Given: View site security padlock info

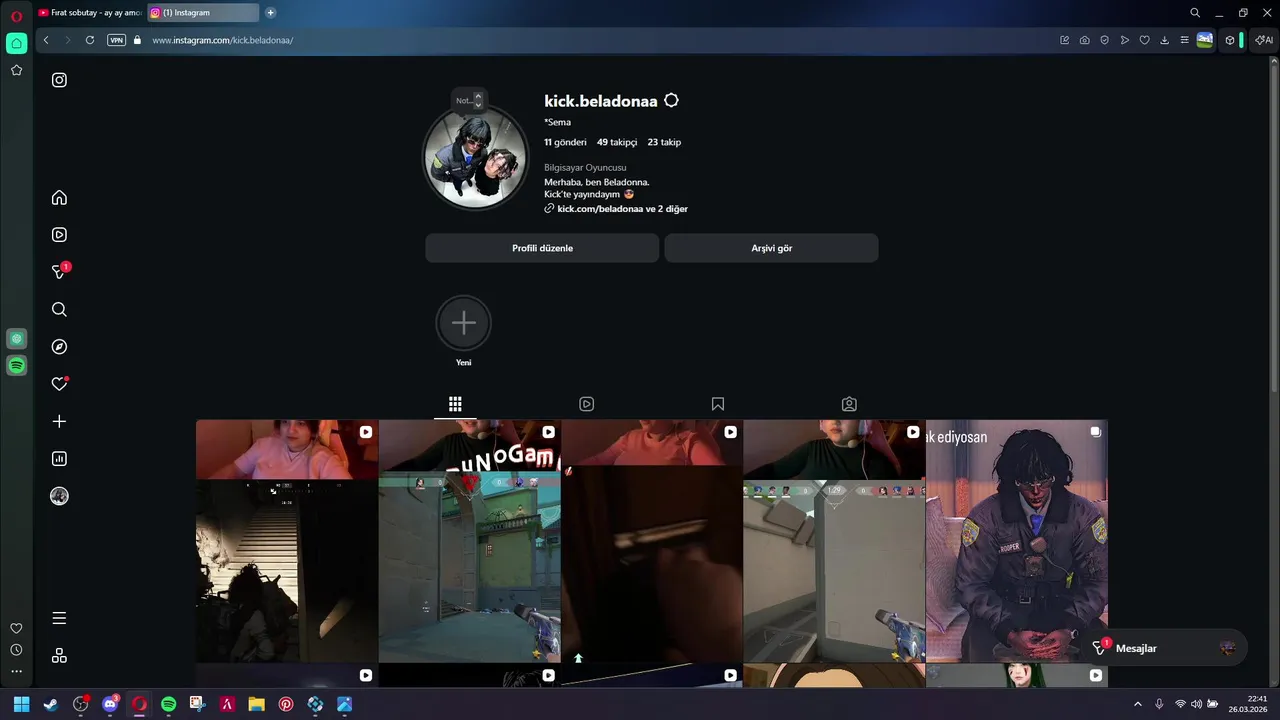Looking at the screenshot, I should coord(138,40).
